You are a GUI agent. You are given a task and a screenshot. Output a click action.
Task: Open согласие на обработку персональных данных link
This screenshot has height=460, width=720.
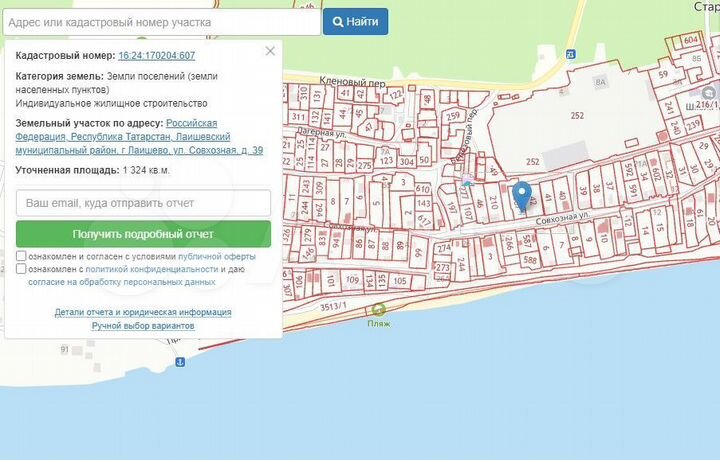point(122,282)
